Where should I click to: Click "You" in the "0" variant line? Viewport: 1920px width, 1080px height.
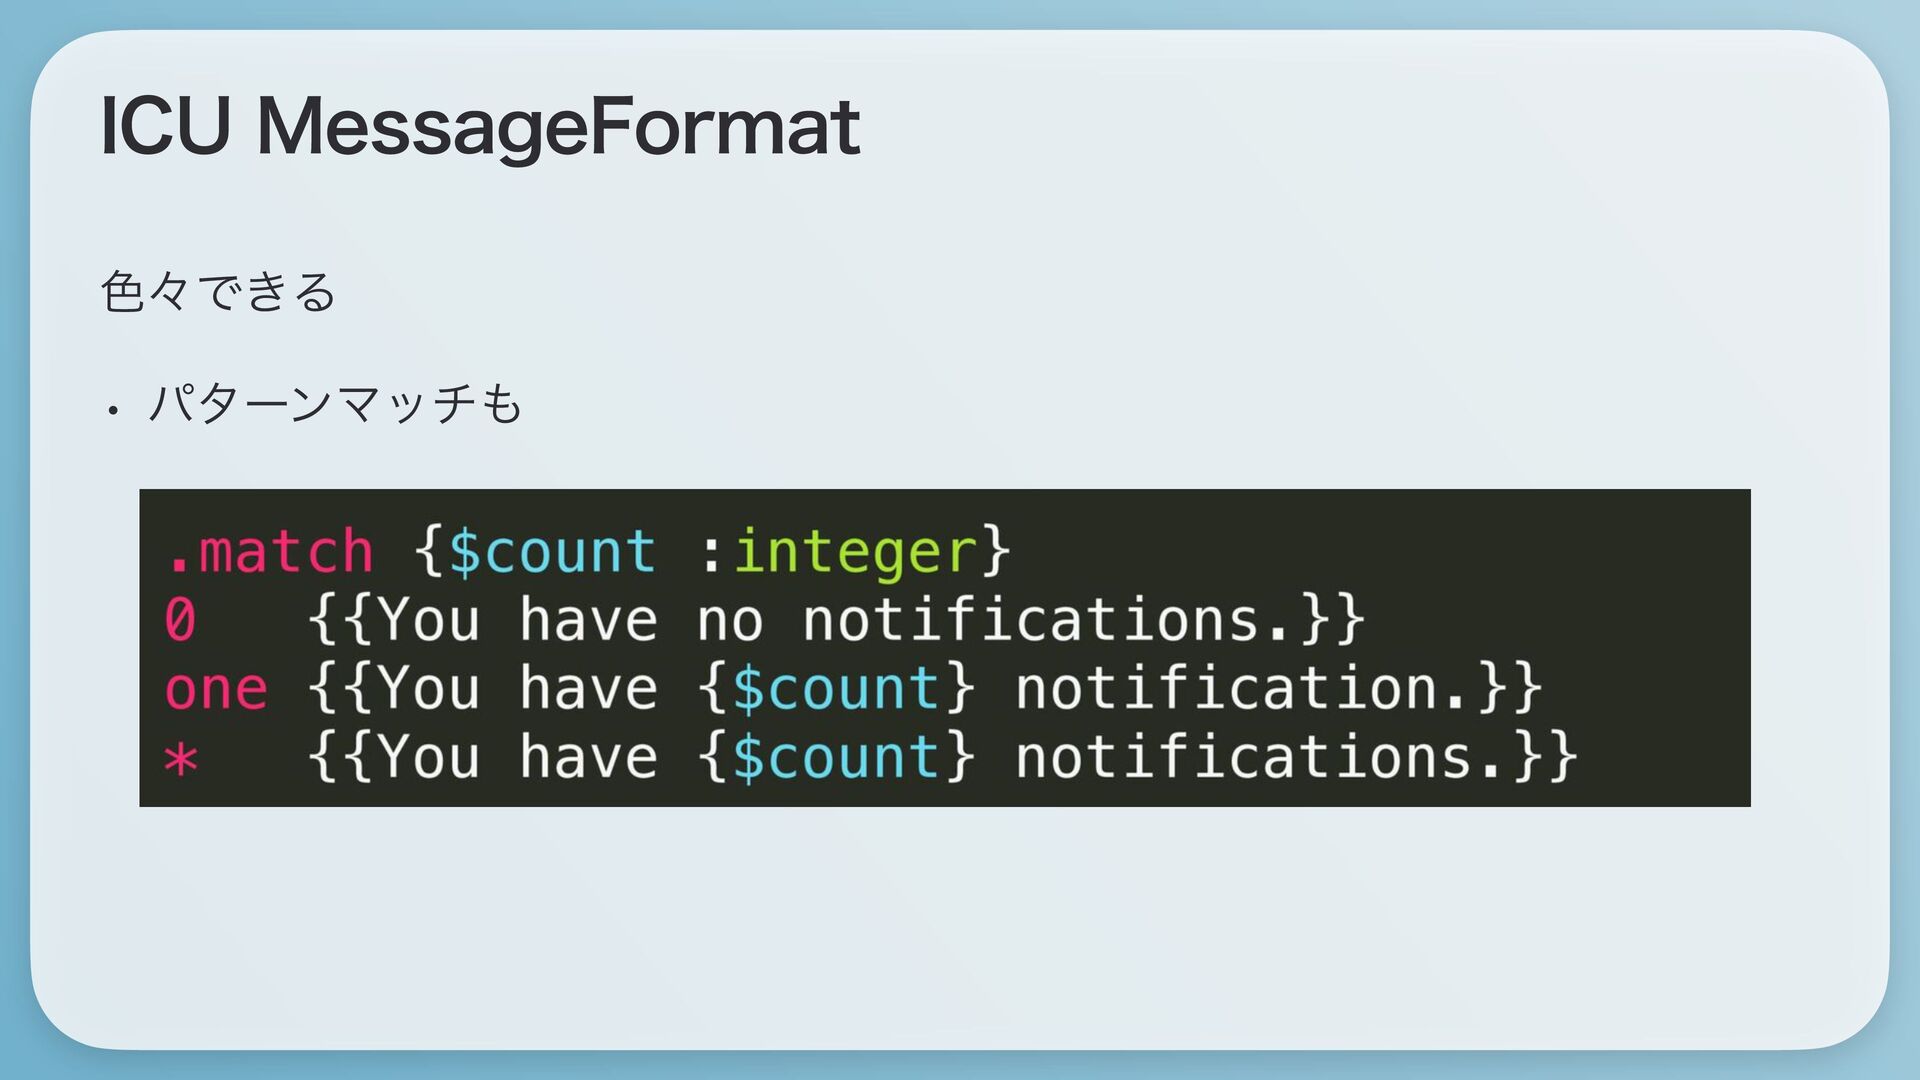430,620
